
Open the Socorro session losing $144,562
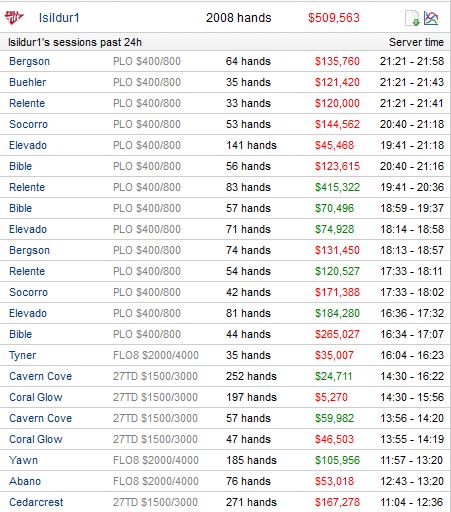(29, 124)
